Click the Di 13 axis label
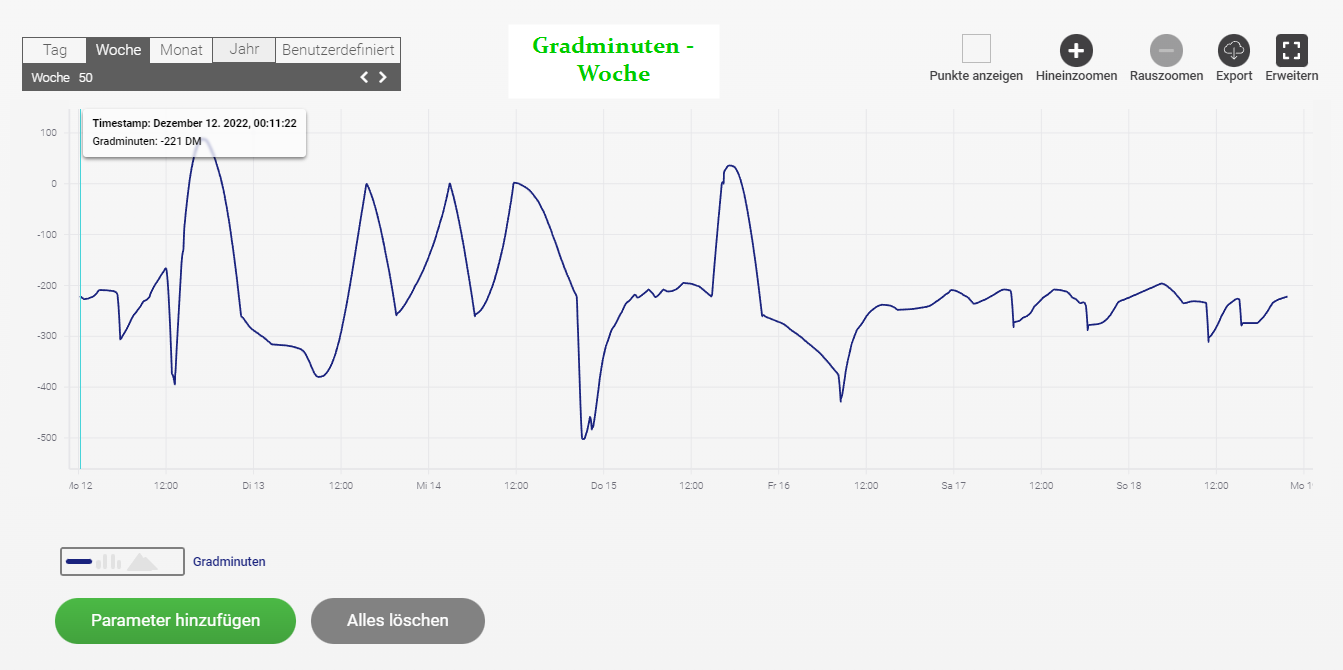Viewport: 1343px width, 670px height. [x=253, y=486]
